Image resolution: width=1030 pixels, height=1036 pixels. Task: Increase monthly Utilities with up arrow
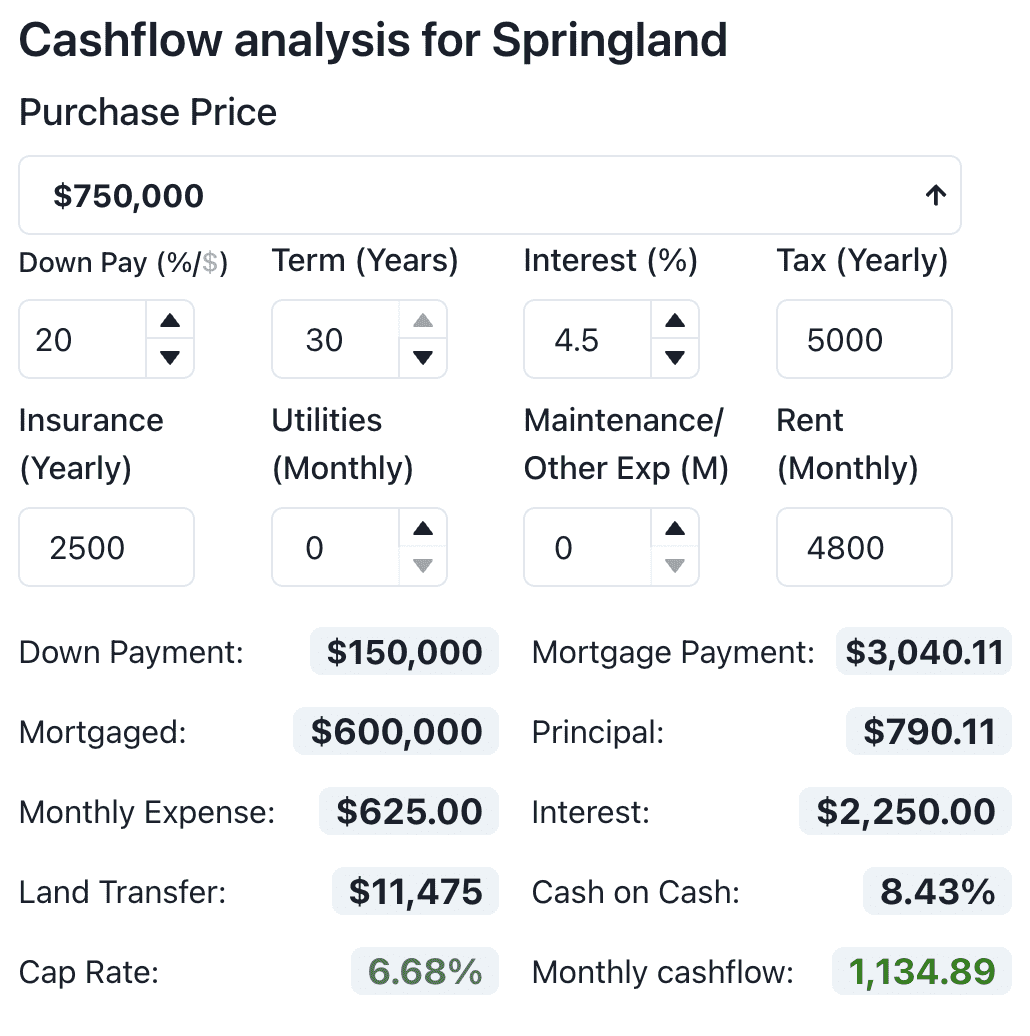(x=423, y=529)
